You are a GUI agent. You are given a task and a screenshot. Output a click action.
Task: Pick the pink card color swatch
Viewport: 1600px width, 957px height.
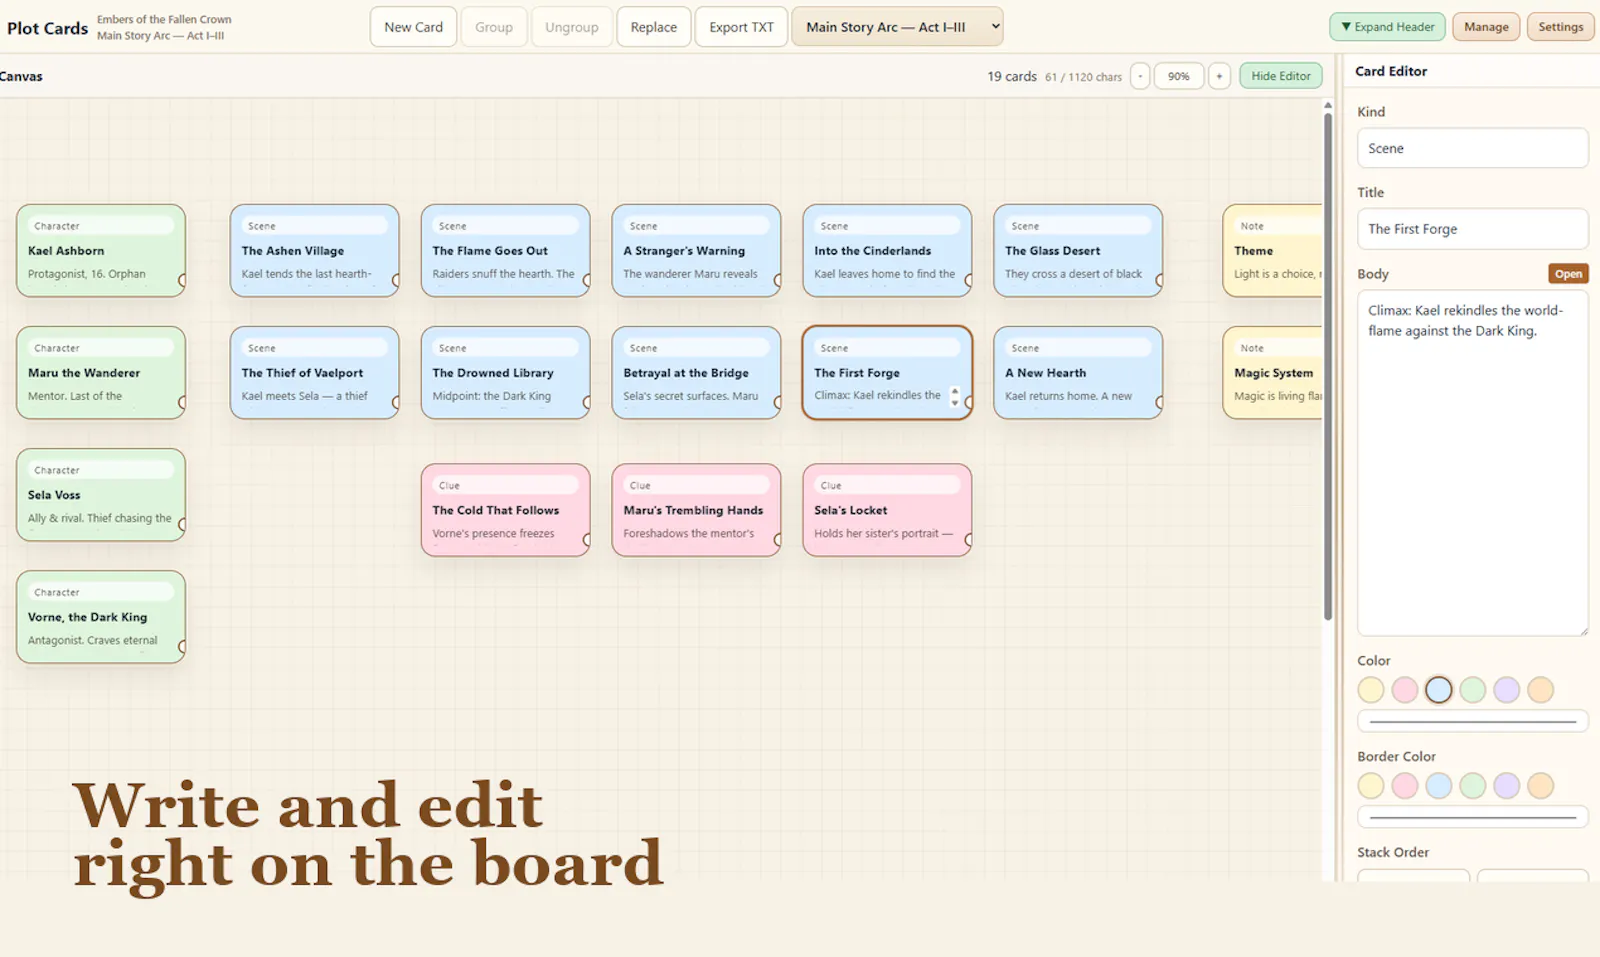coord(1405,690)
